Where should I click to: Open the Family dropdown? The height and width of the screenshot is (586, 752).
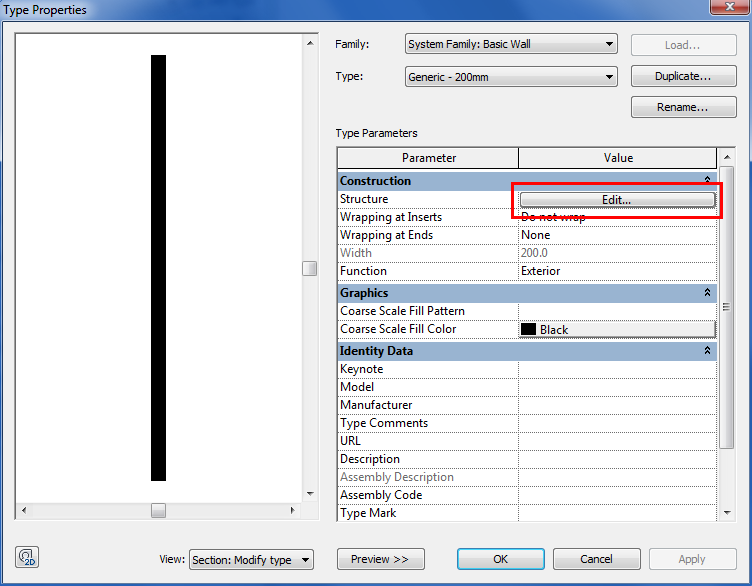(511, 44)
